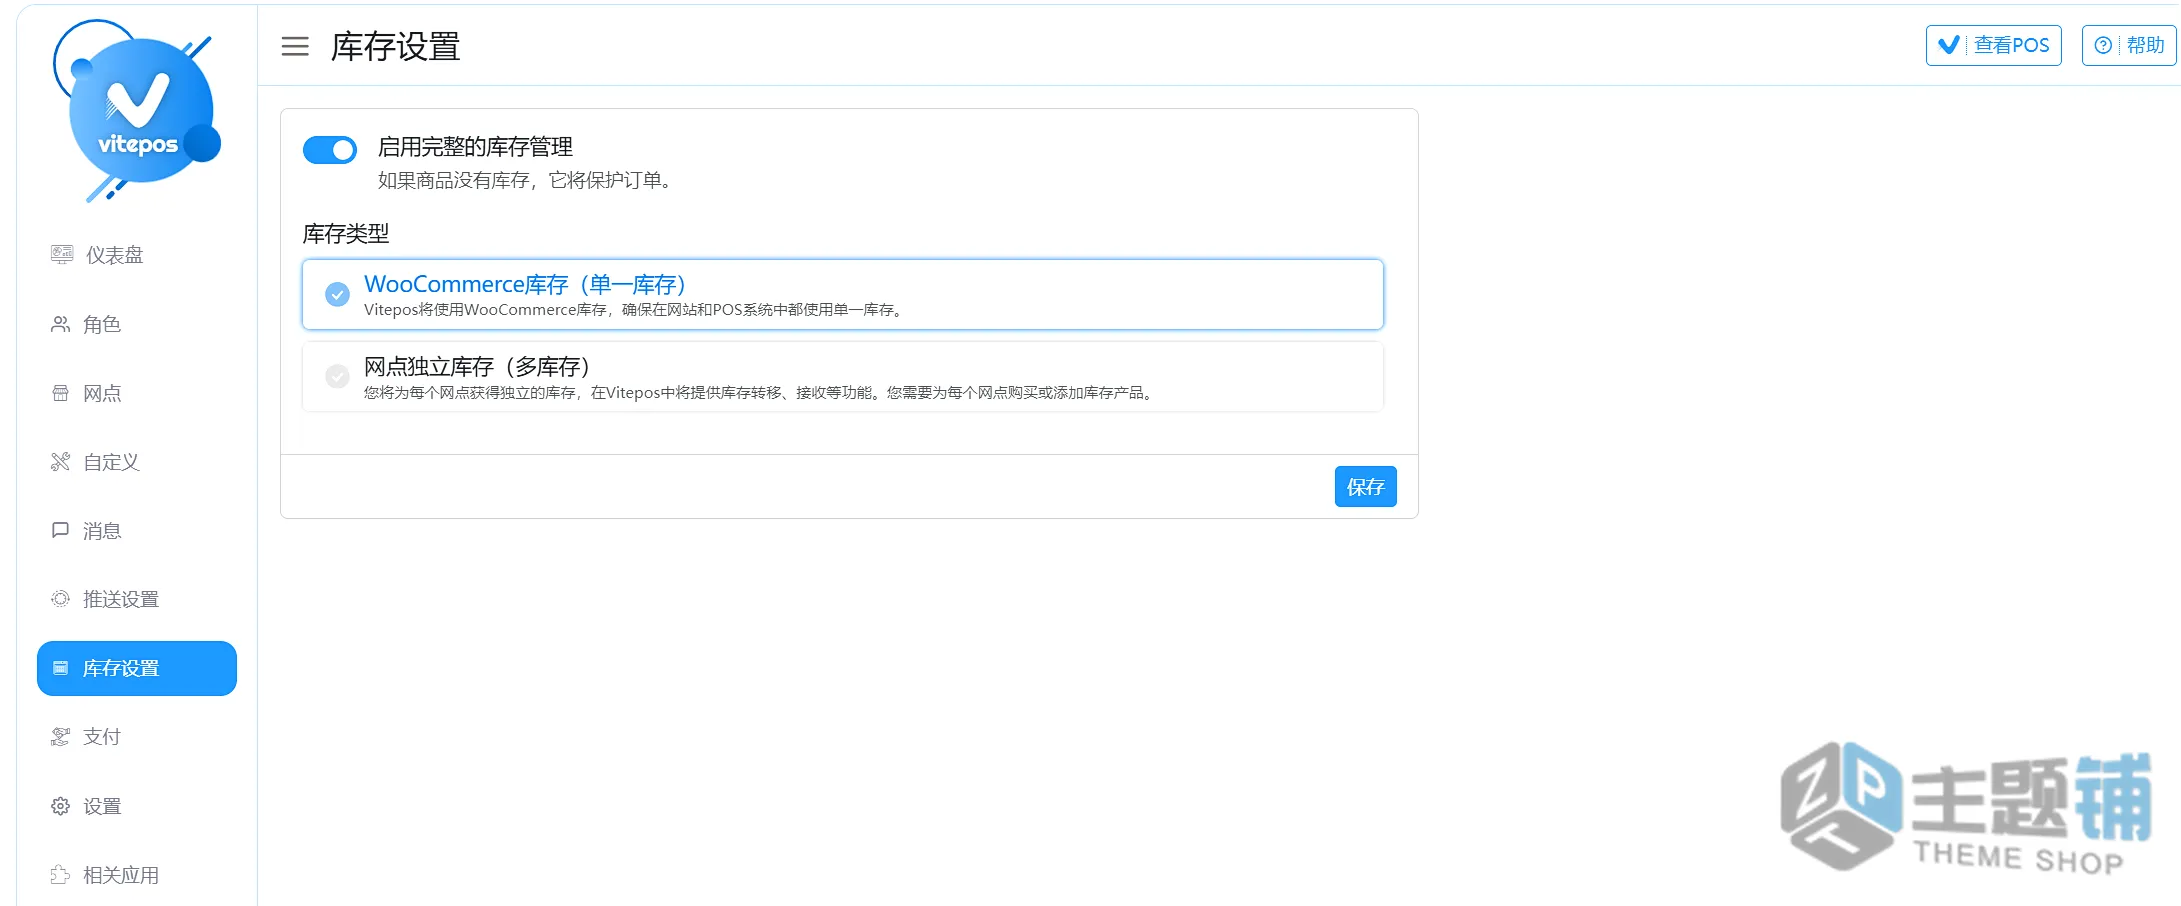Open 消息 menu item
Screen dimensions: 2181x906
[x=137, y=531]
